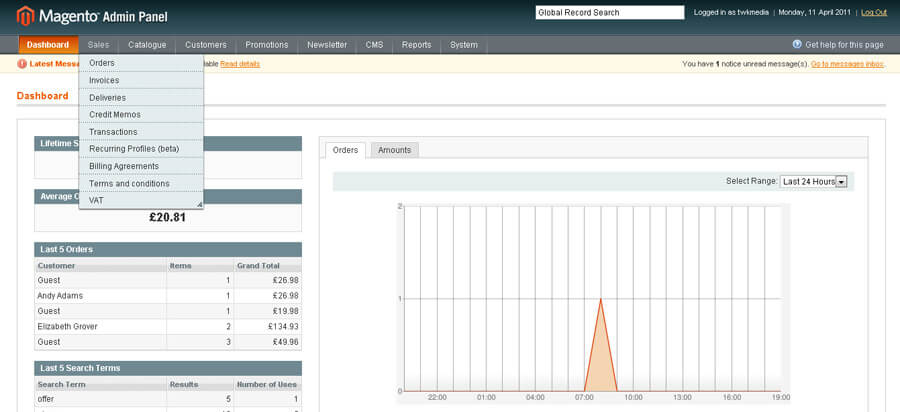Screen dimensions: 900x412
Task: Open the Read details link
Action: tap(240, 64)
